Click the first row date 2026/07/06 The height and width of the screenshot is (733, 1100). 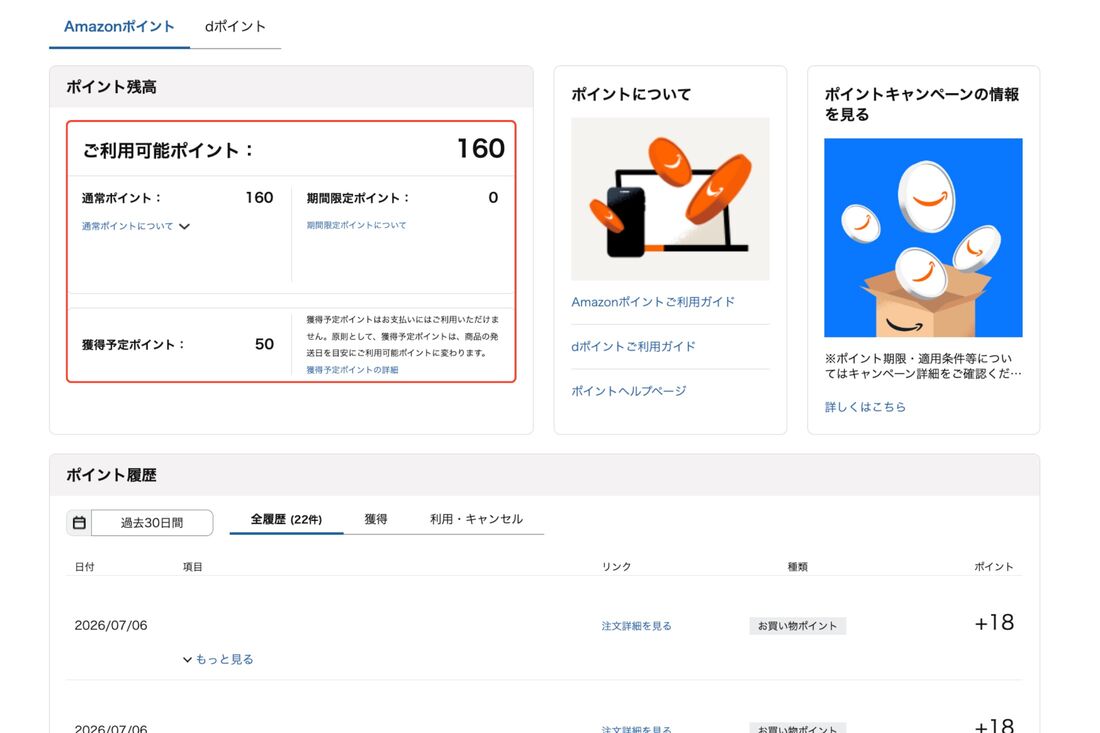(x=111, y=626)
